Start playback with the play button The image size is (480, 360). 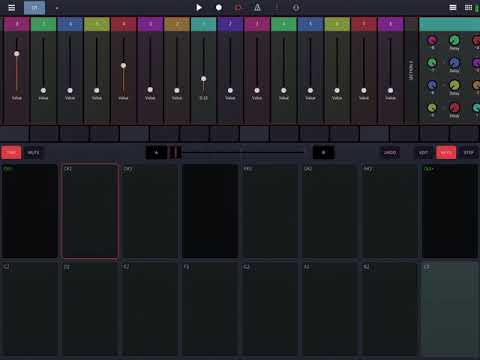coord(199,7)
